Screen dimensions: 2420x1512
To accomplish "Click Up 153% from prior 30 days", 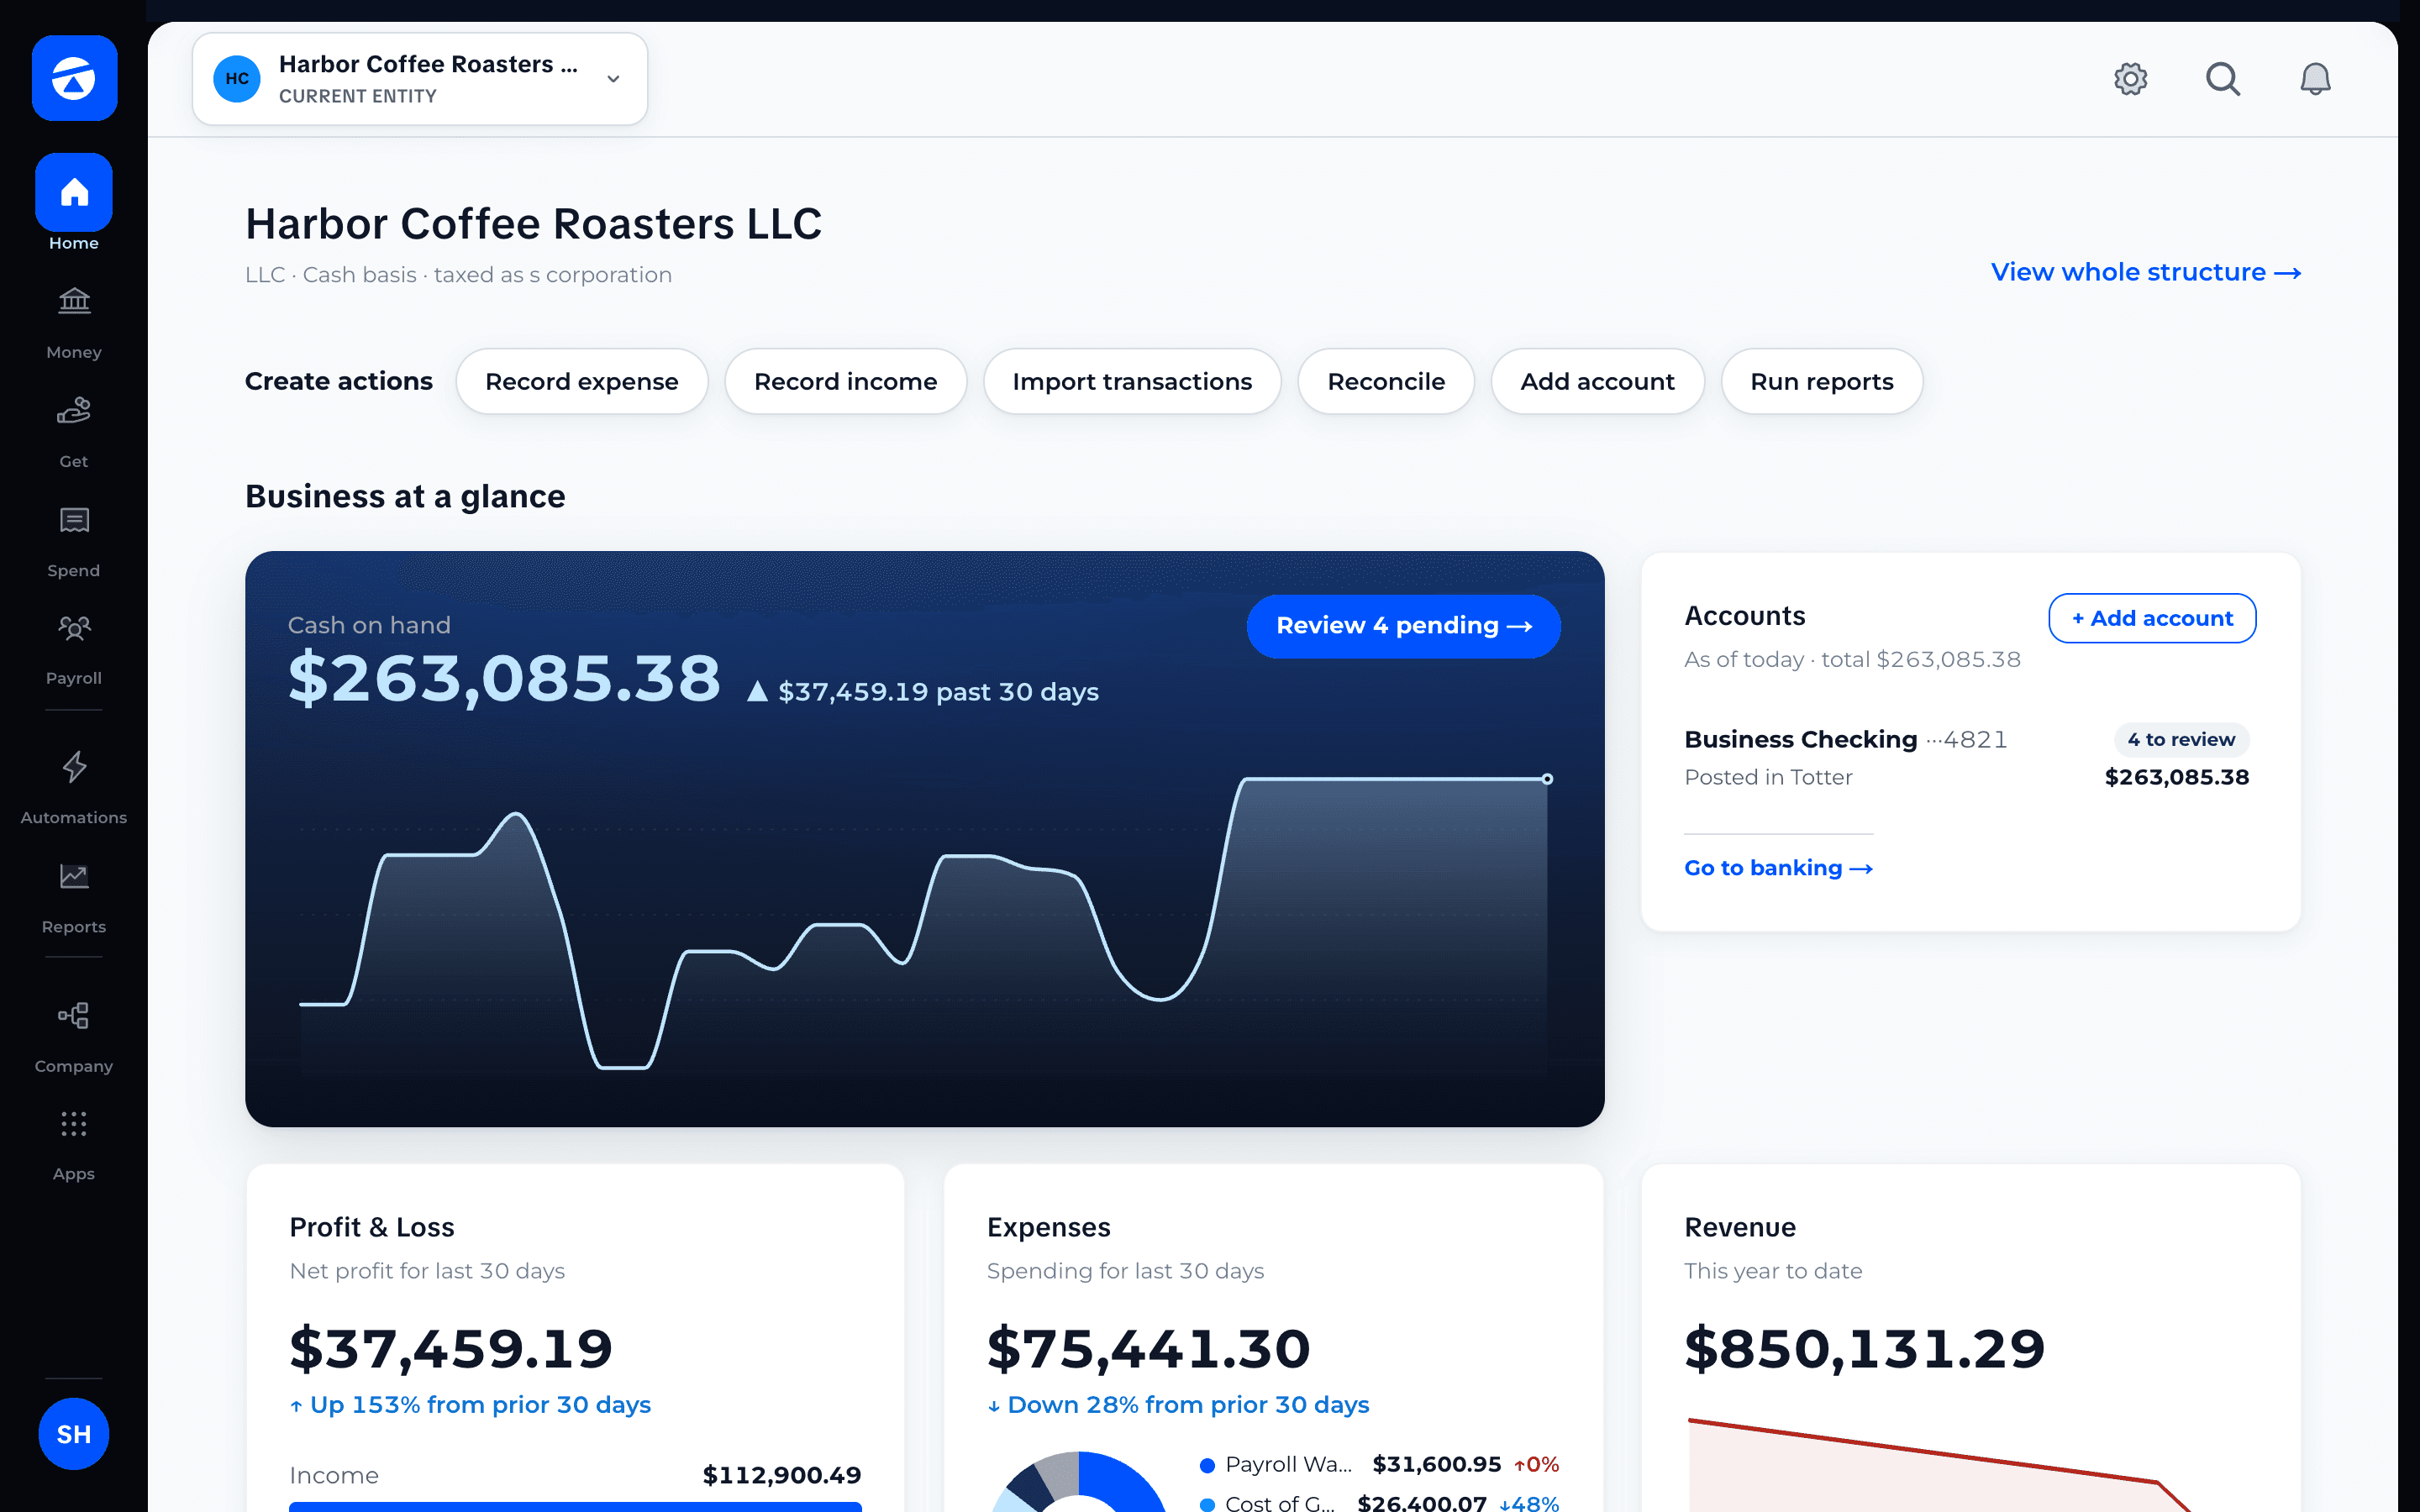I will click(x=470, y=1405).
